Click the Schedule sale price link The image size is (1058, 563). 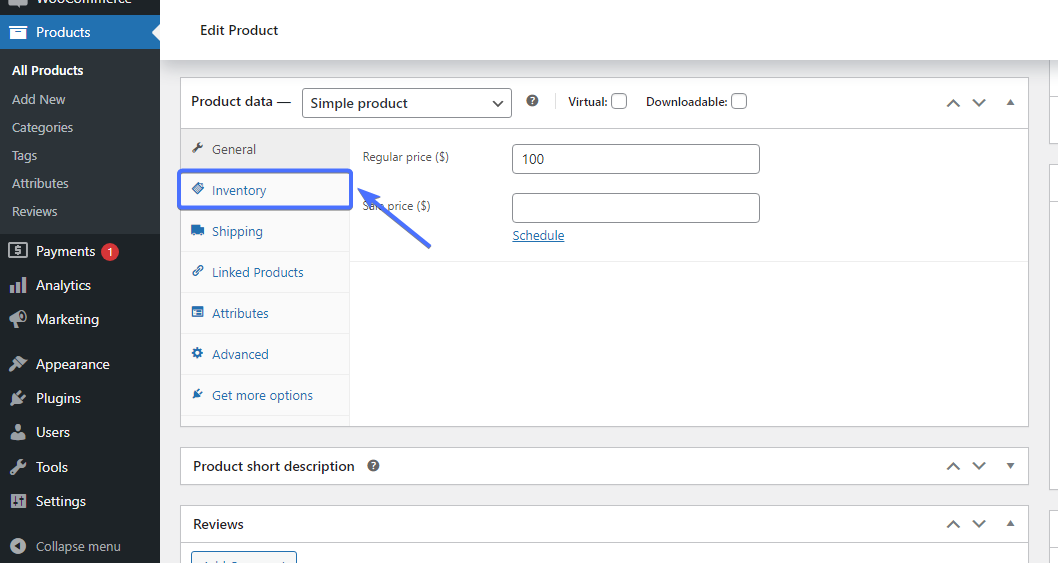[538, 236]
